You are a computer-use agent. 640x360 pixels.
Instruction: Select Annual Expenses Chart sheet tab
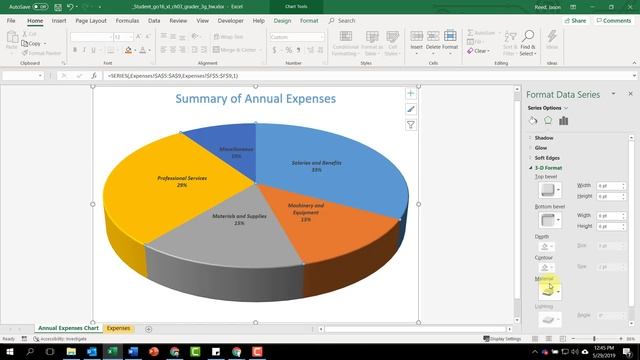(68, 328)
